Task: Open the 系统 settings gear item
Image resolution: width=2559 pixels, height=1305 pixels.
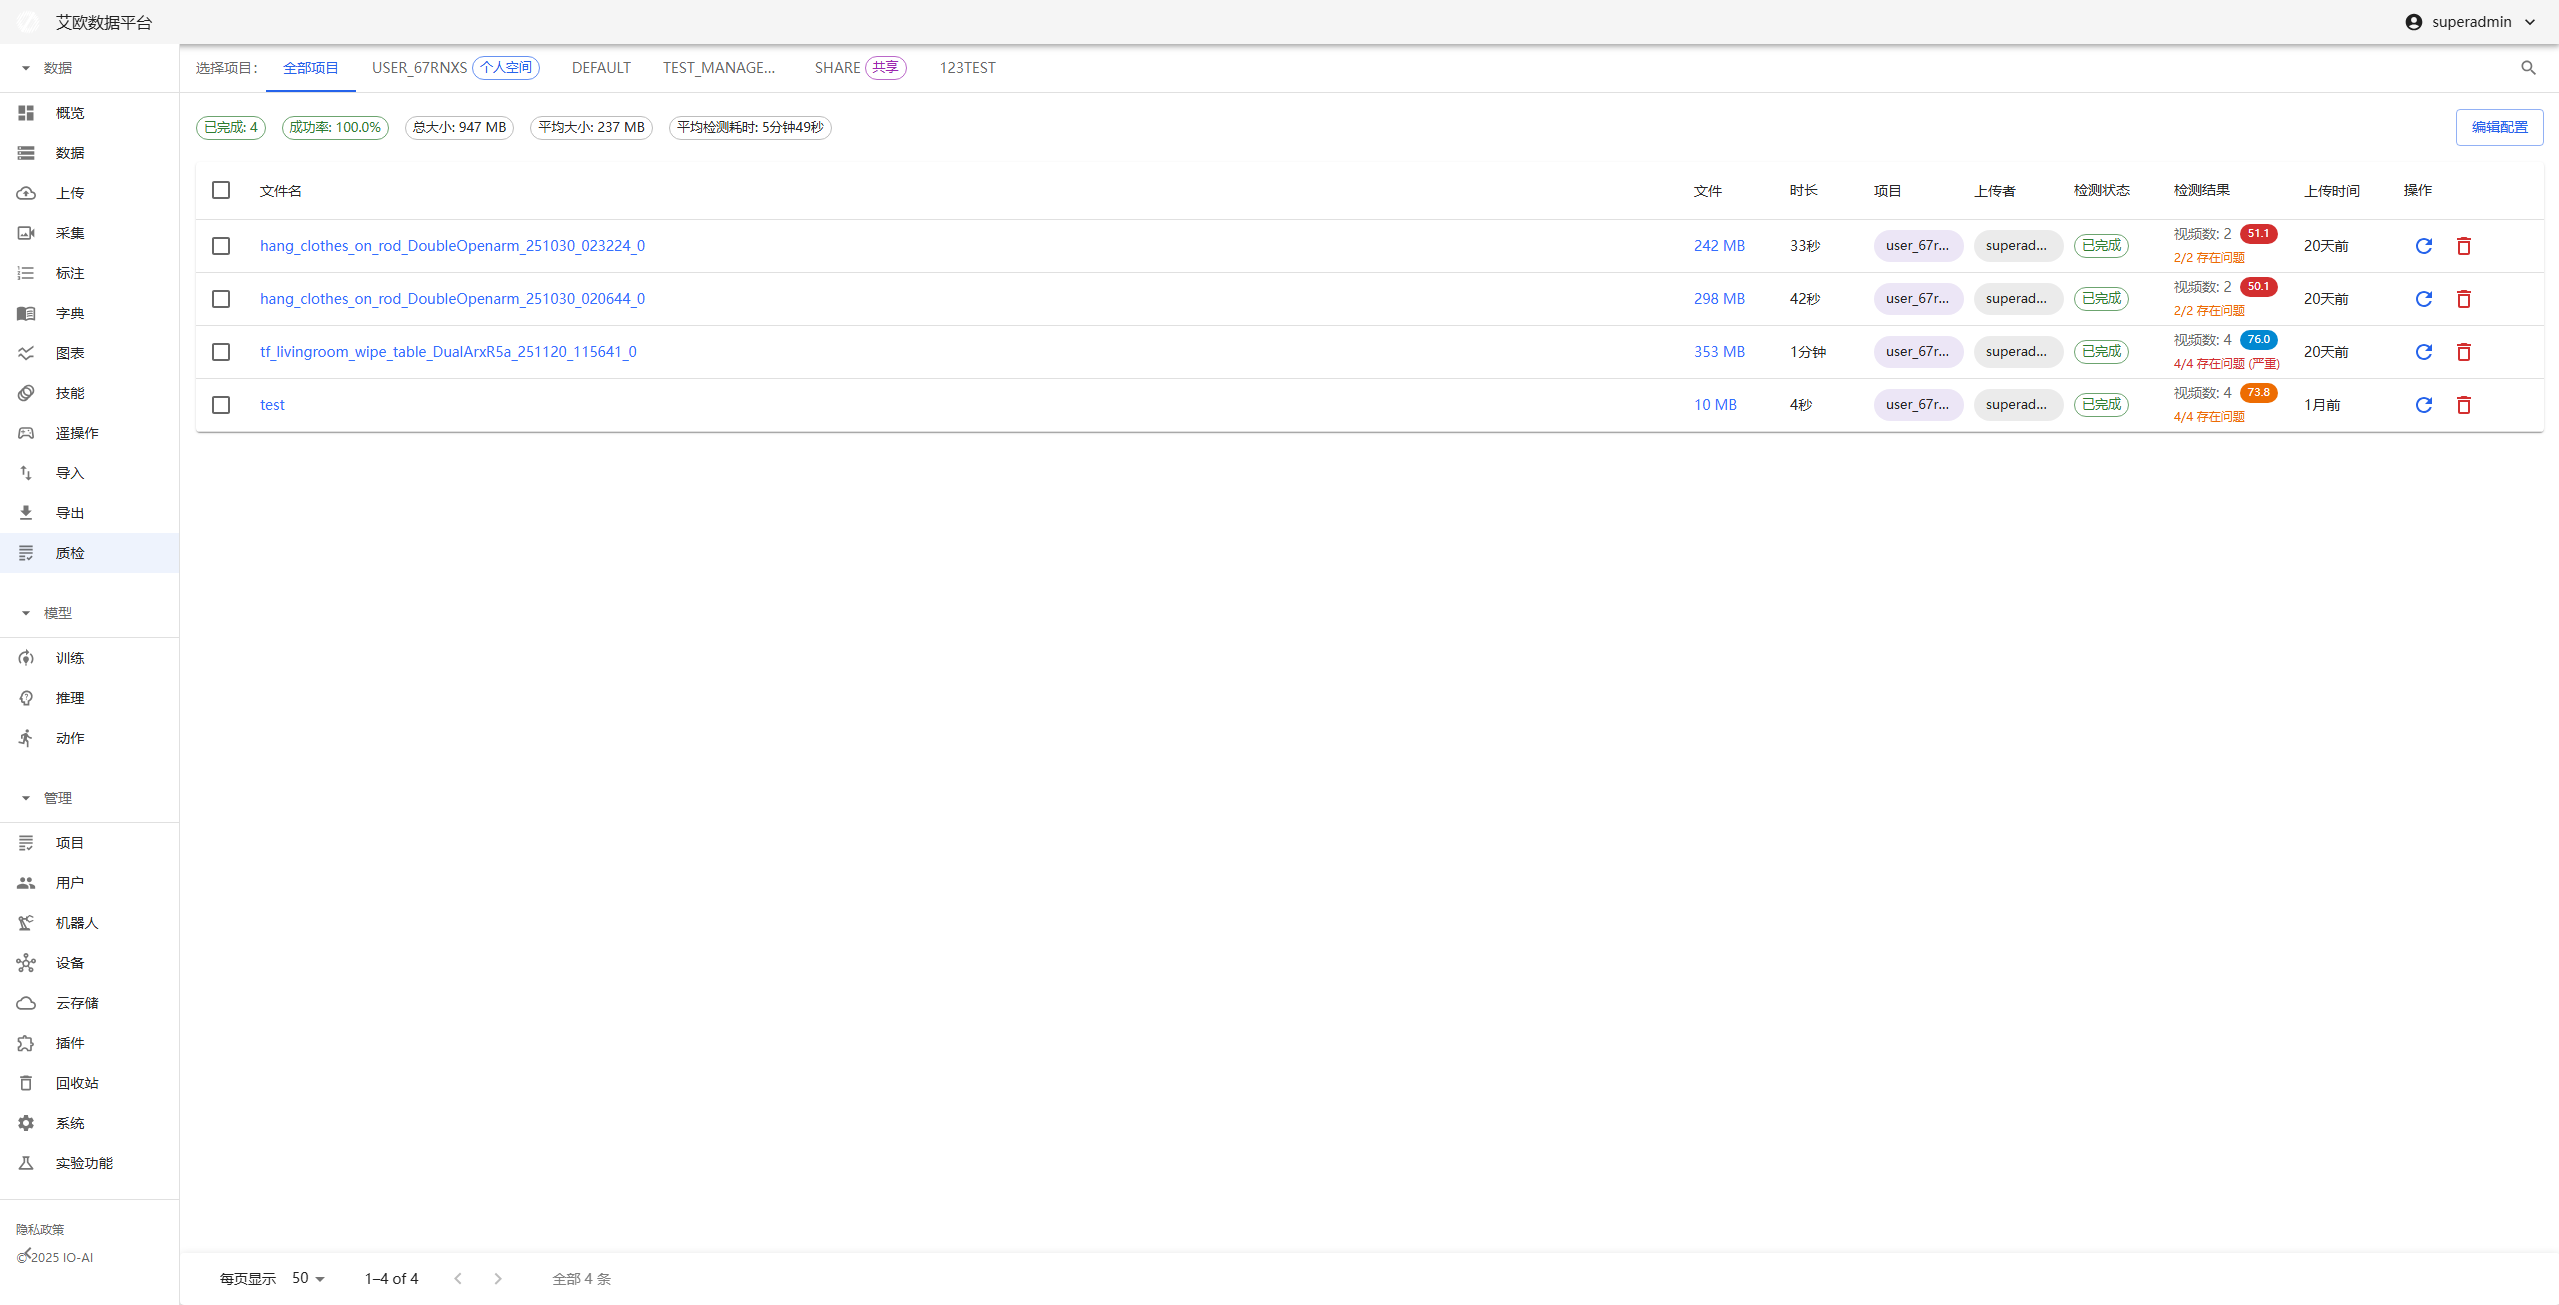Action: click(x=26, y=1123)
